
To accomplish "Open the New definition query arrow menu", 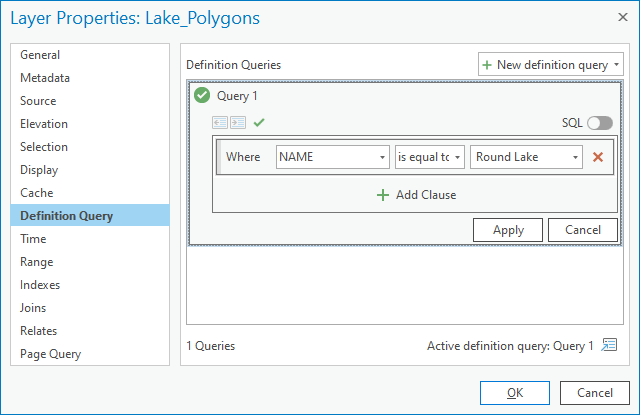I will 616,64.
